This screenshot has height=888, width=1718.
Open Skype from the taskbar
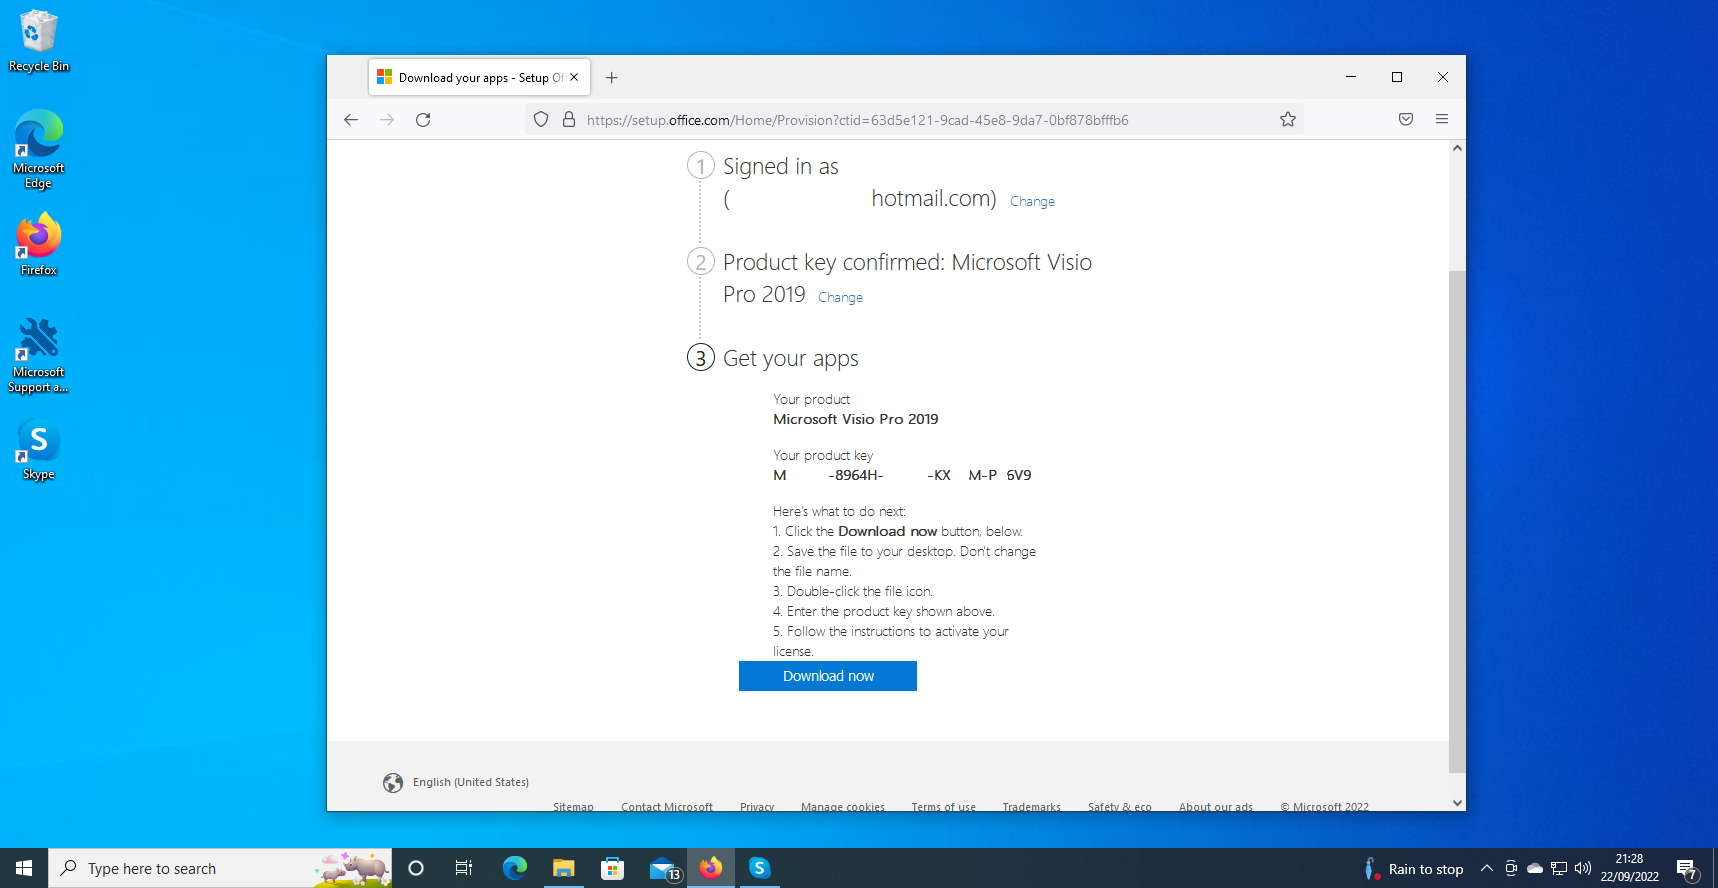[760, 868]
